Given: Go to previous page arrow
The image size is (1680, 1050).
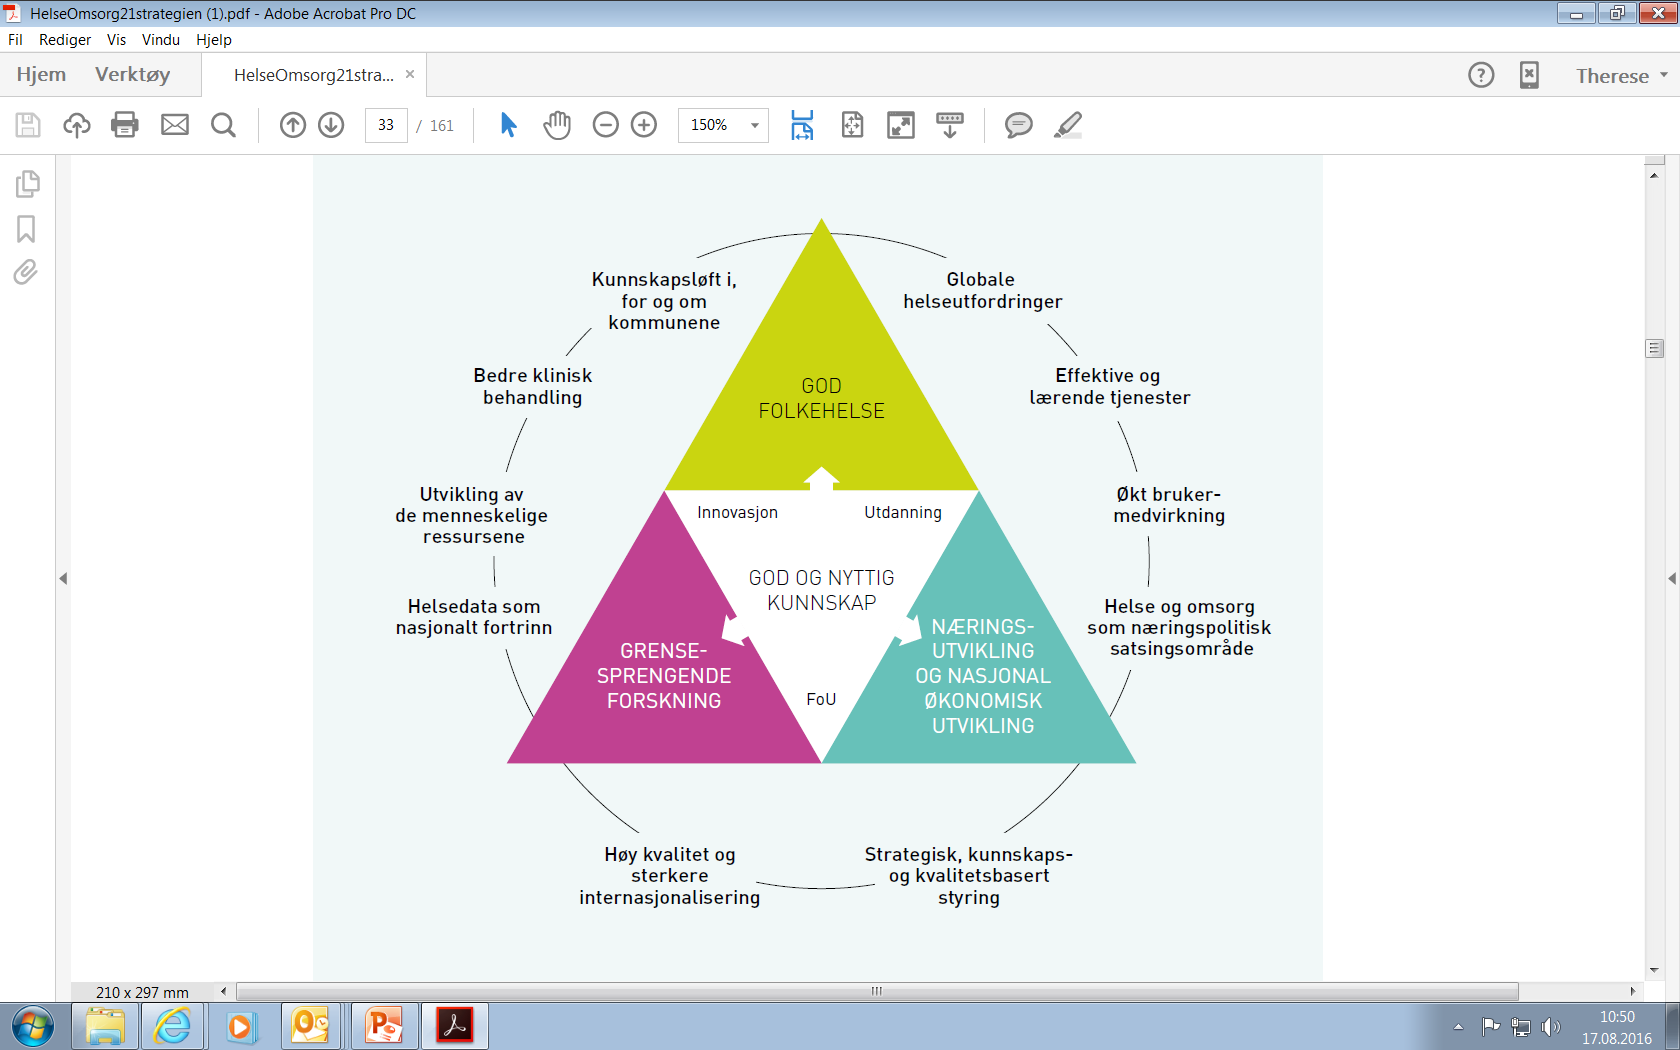Looking at the screenshot, I should tap(293, 125).
